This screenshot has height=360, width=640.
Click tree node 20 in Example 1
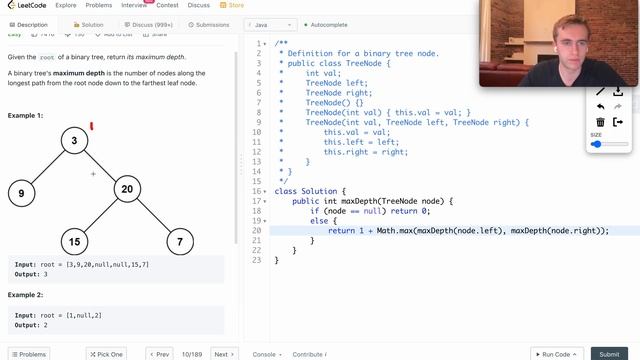point(127,189)
